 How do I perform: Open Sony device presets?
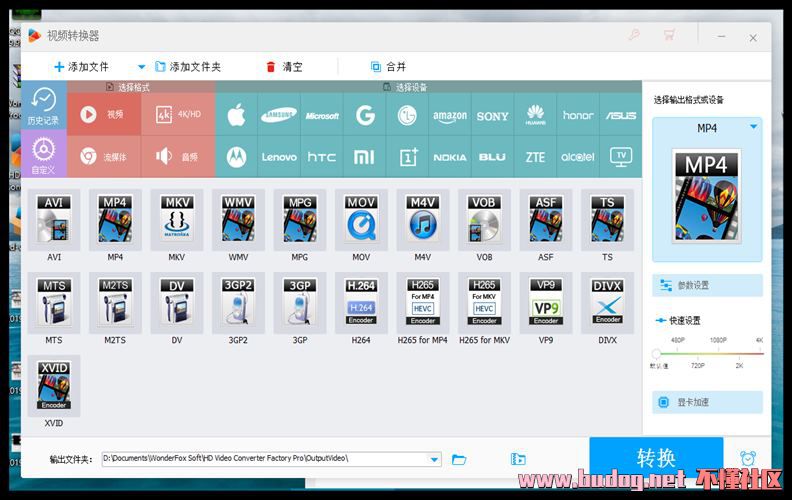pos(492,115)
